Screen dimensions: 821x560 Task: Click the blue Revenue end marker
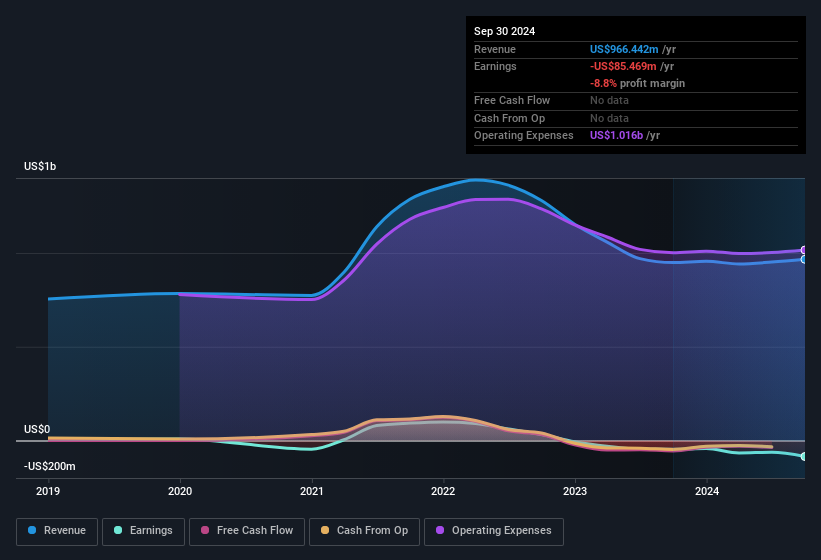(804, 260)
